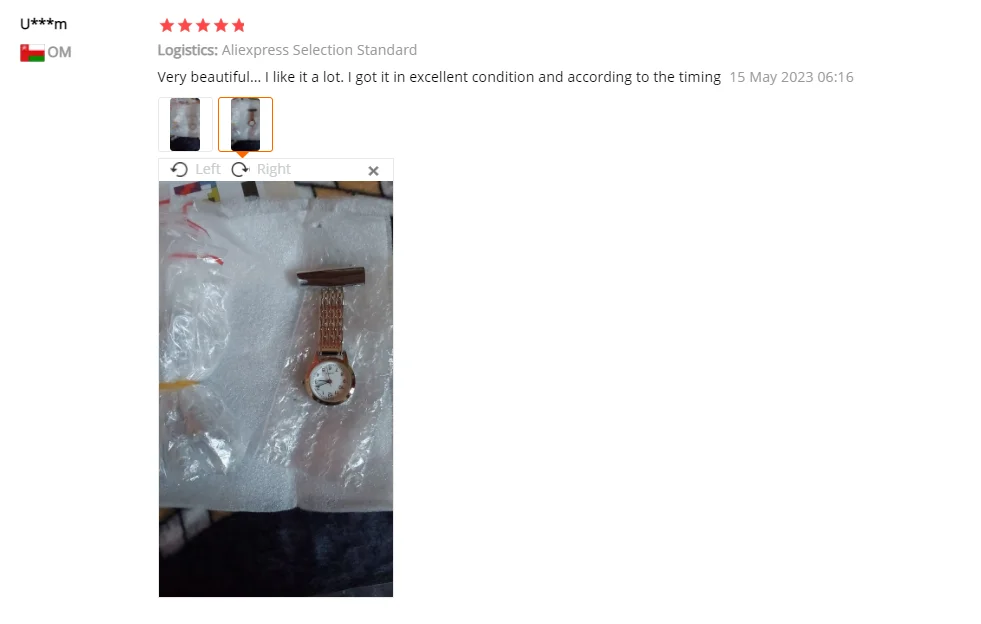981x624 pixels.
Task: Open the first review photo thumbnail
Action: (185, 125)
